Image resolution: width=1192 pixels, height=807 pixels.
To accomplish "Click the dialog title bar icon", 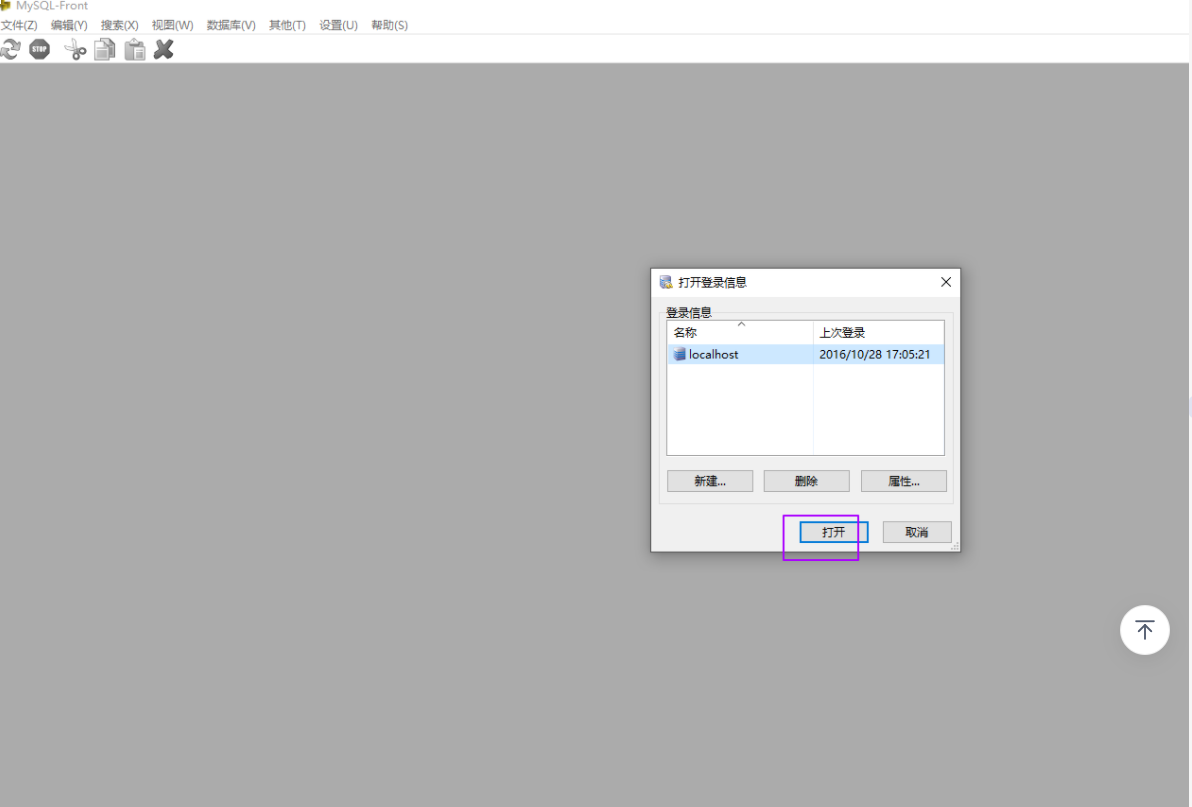I will pos(666,282).
